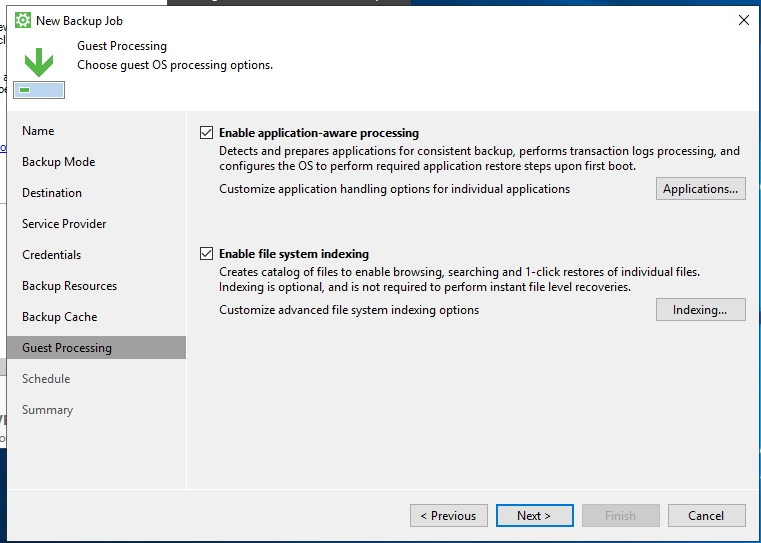761x543 pixels.
Task: Jump to the Credentials step
Action: (52, 255)
